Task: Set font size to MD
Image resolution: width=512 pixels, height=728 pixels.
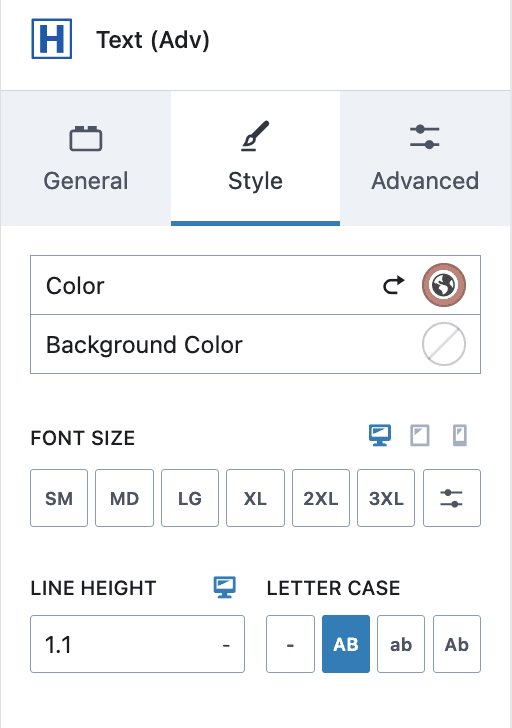Action: click(124, 498)
